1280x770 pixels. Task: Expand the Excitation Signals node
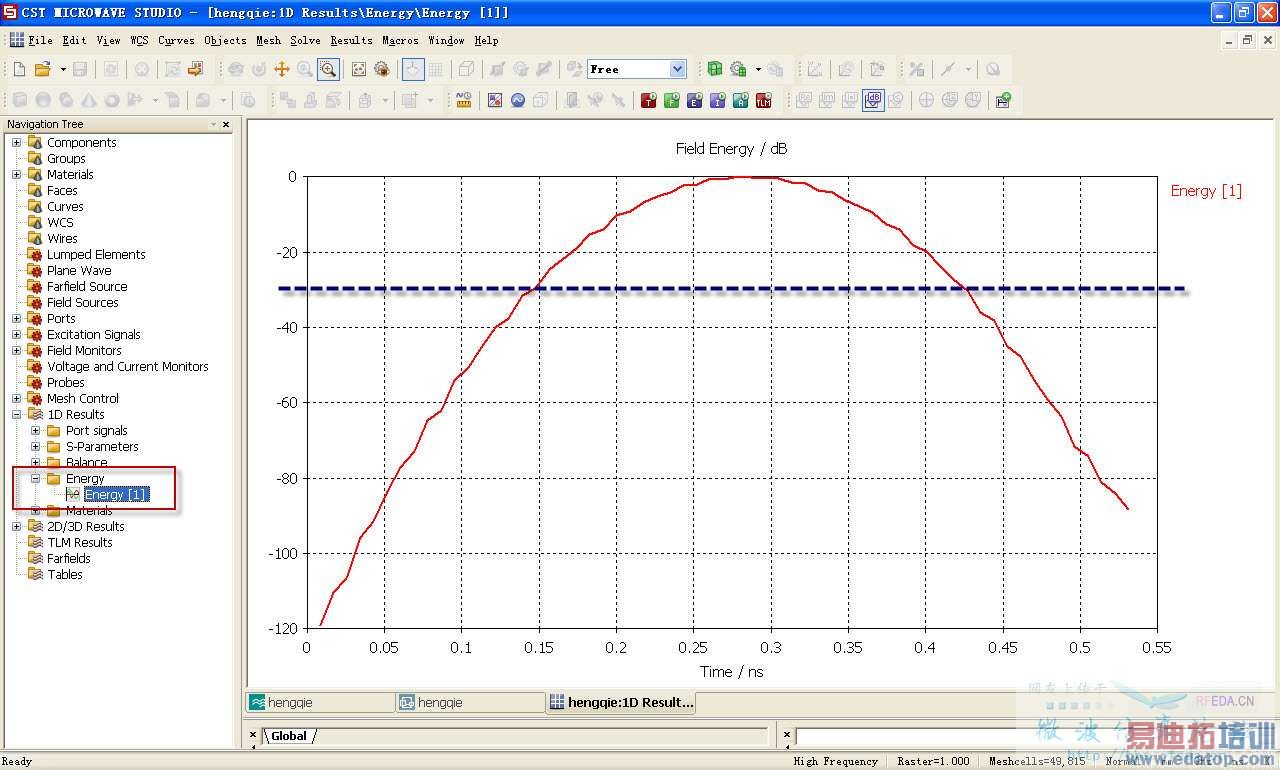(16, 334)
